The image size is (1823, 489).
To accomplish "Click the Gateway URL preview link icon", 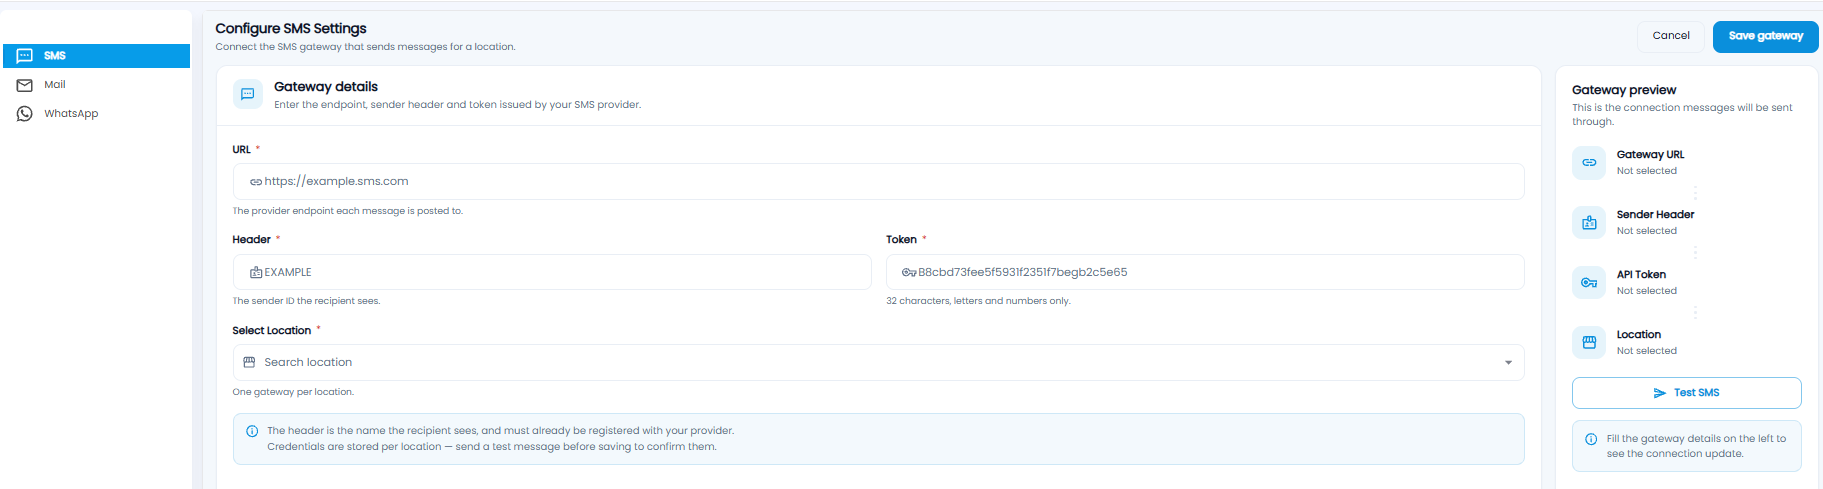I will pyautogui.click(x=1589, y=163).
